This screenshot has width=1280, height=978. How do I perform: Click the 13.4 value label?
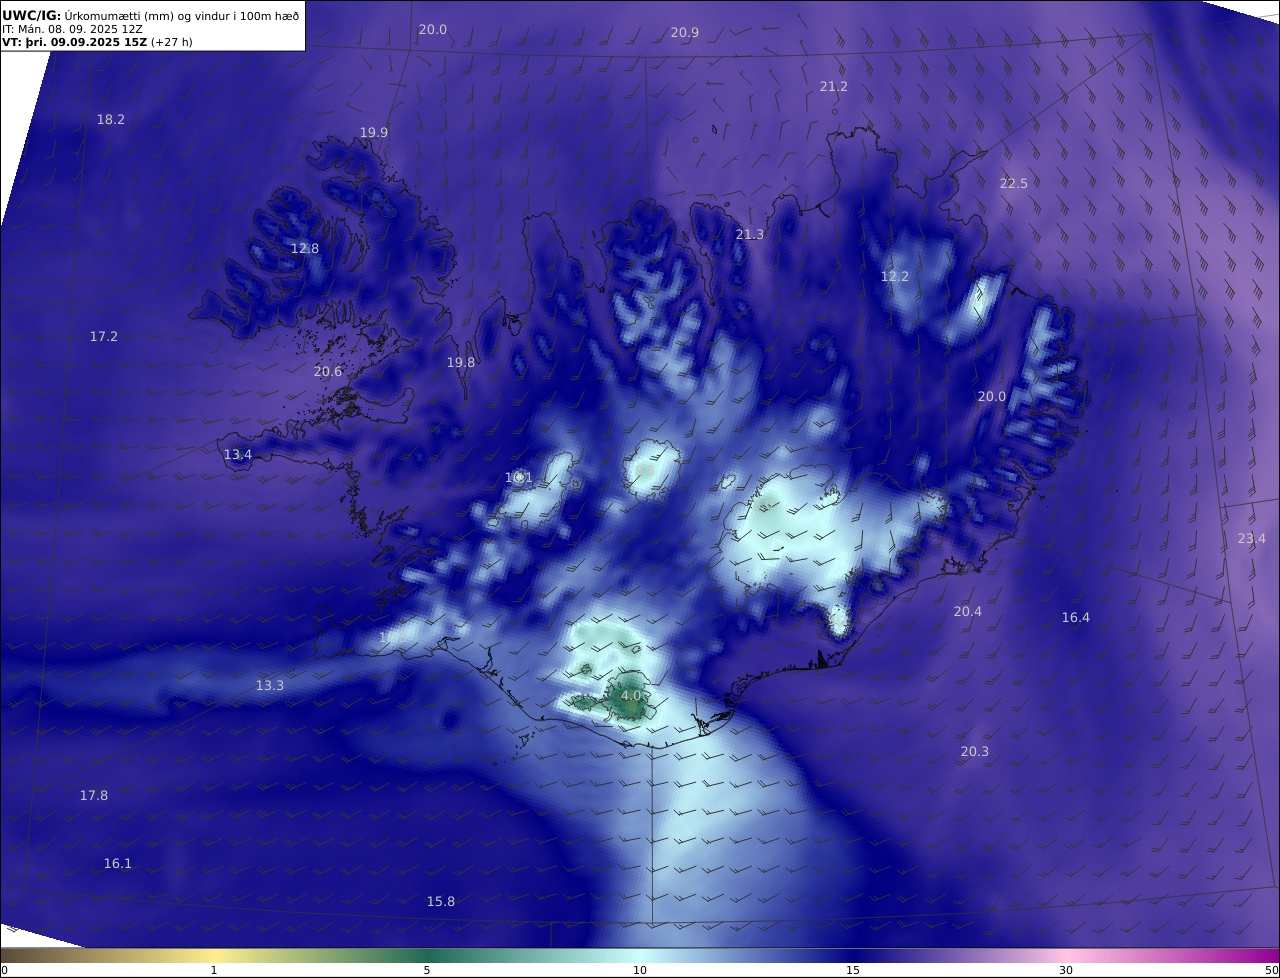(x=237, y=455)
